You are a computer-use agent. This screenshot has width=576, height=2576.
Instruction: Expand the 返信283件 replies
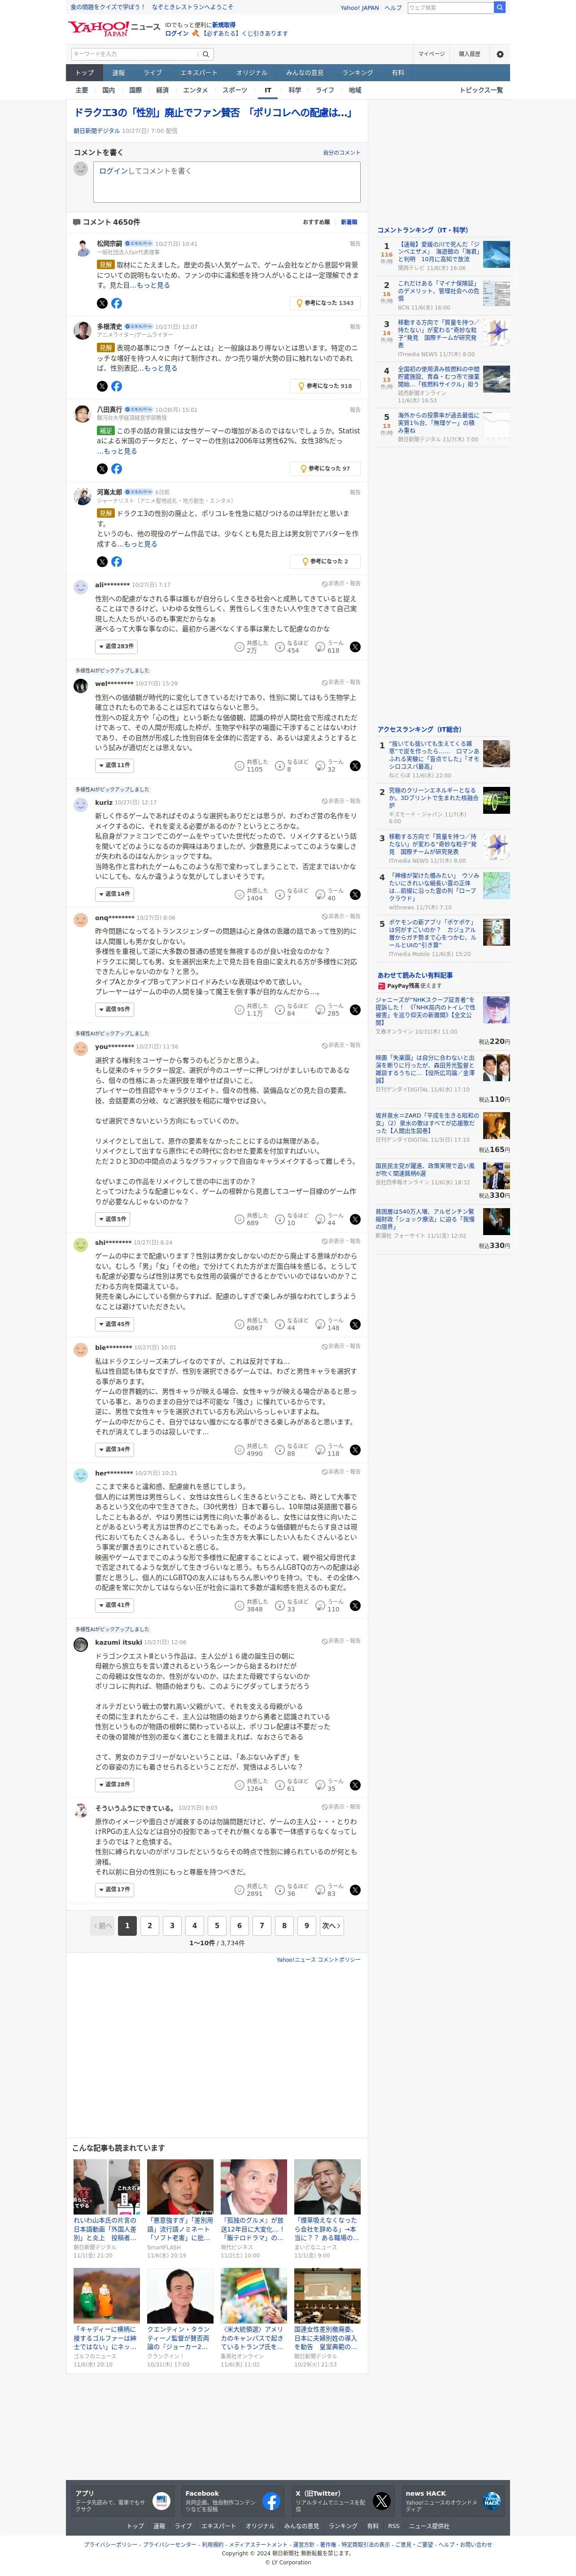(x=116, y=647)
